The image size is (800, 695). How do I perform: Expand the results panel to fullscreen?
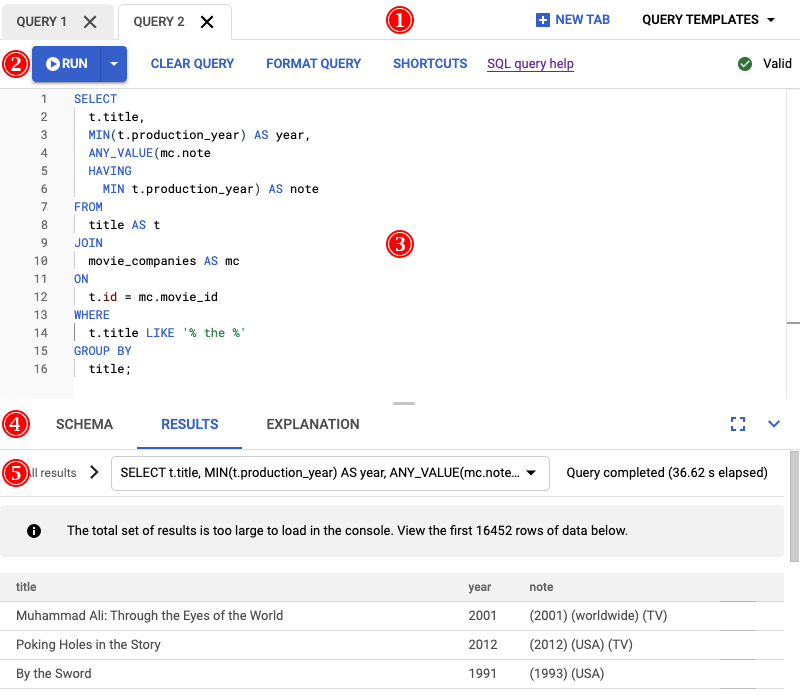coord(738,424)
